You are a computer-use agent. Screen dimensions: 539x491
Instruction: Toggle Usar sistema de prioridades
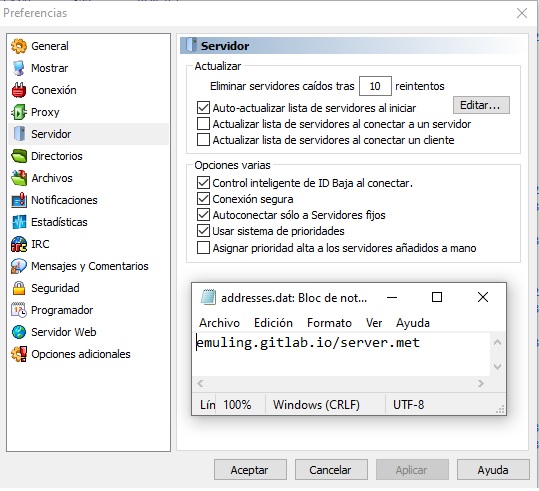(x=203, y=231)
